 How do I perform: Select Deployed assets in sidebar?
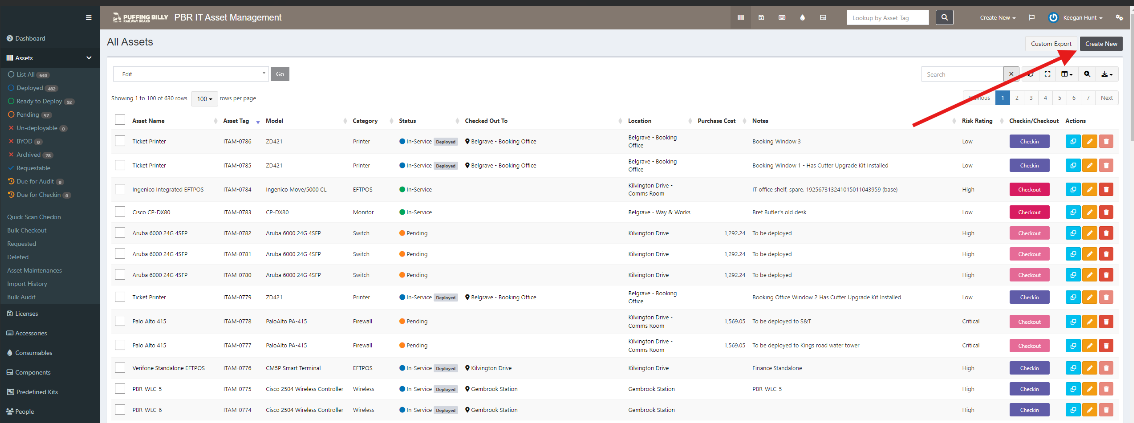point(33,87)
